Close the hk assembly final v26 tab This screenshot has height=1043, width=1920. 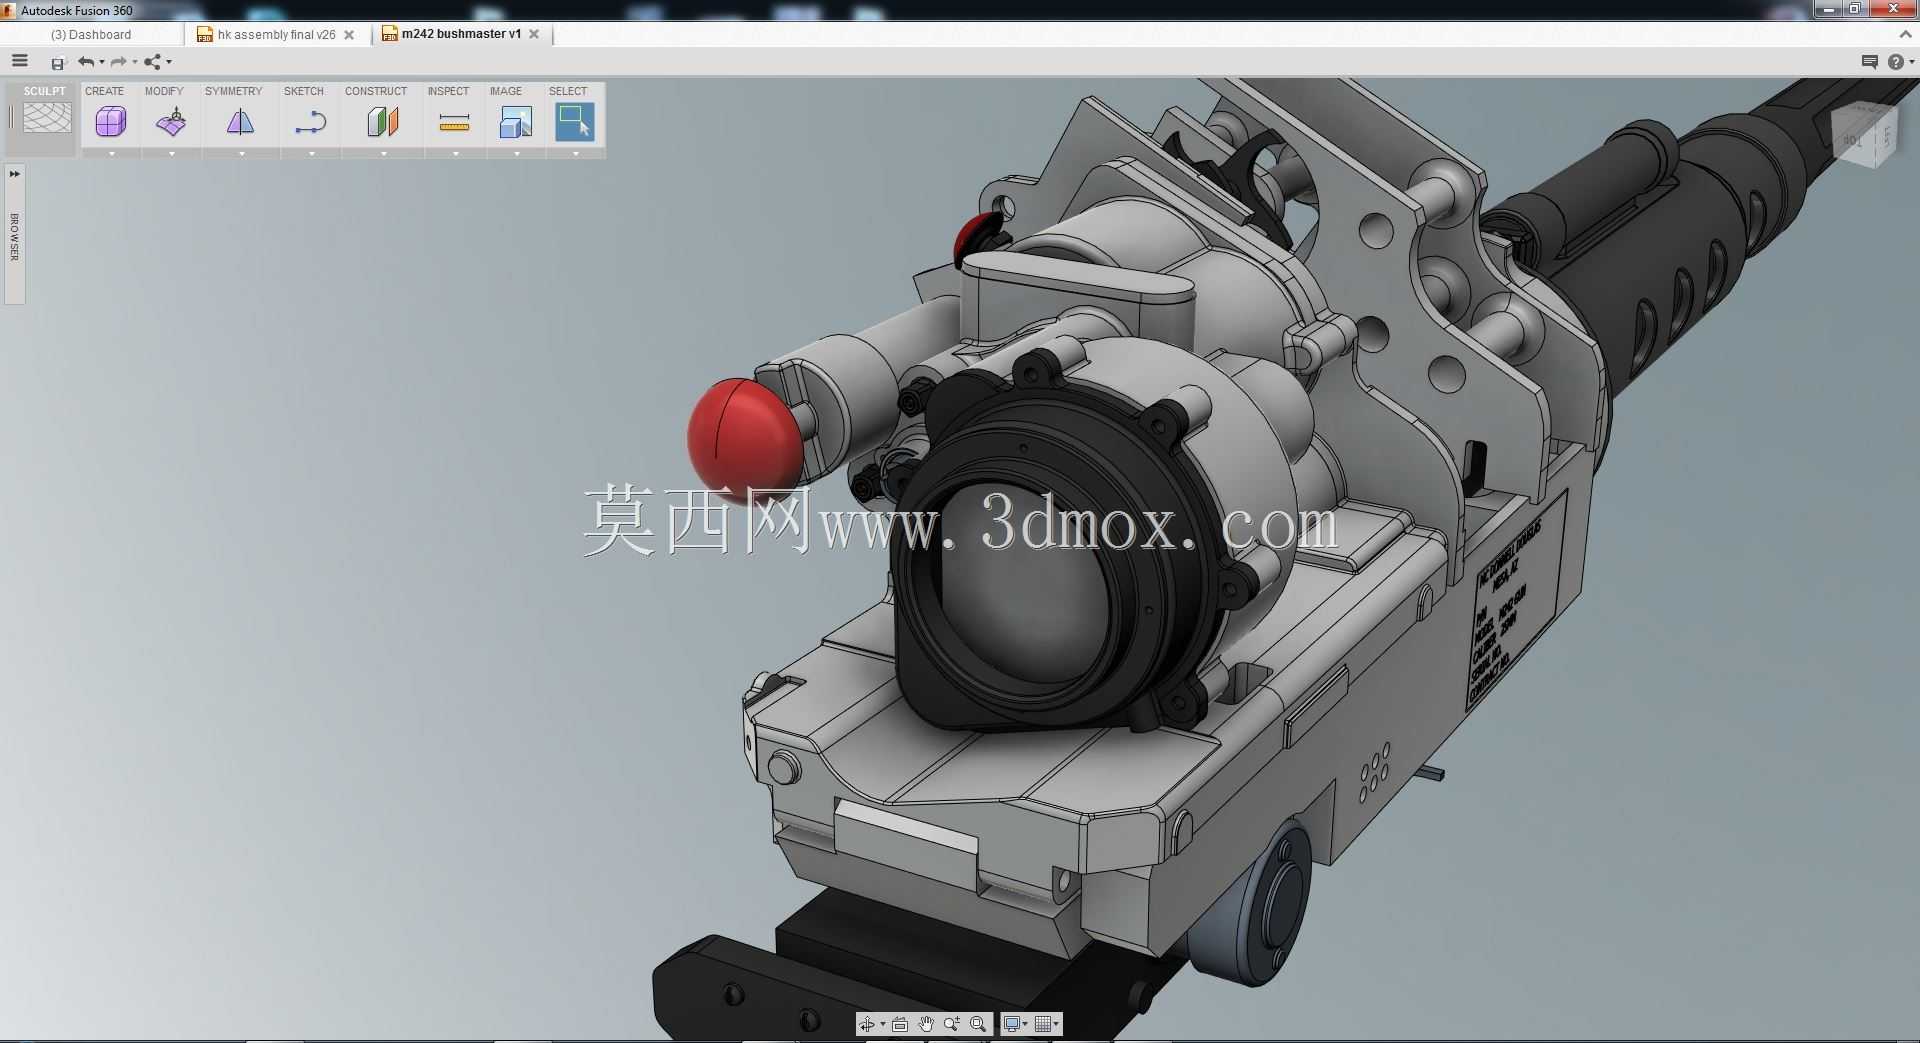(x=349, y=34)
